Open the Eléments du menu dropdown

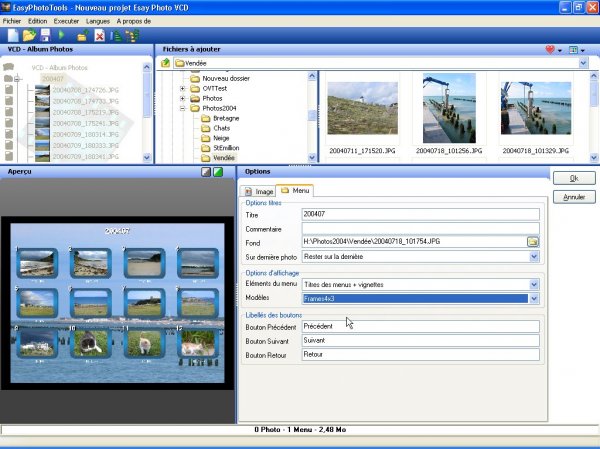(x=533, y=284)
